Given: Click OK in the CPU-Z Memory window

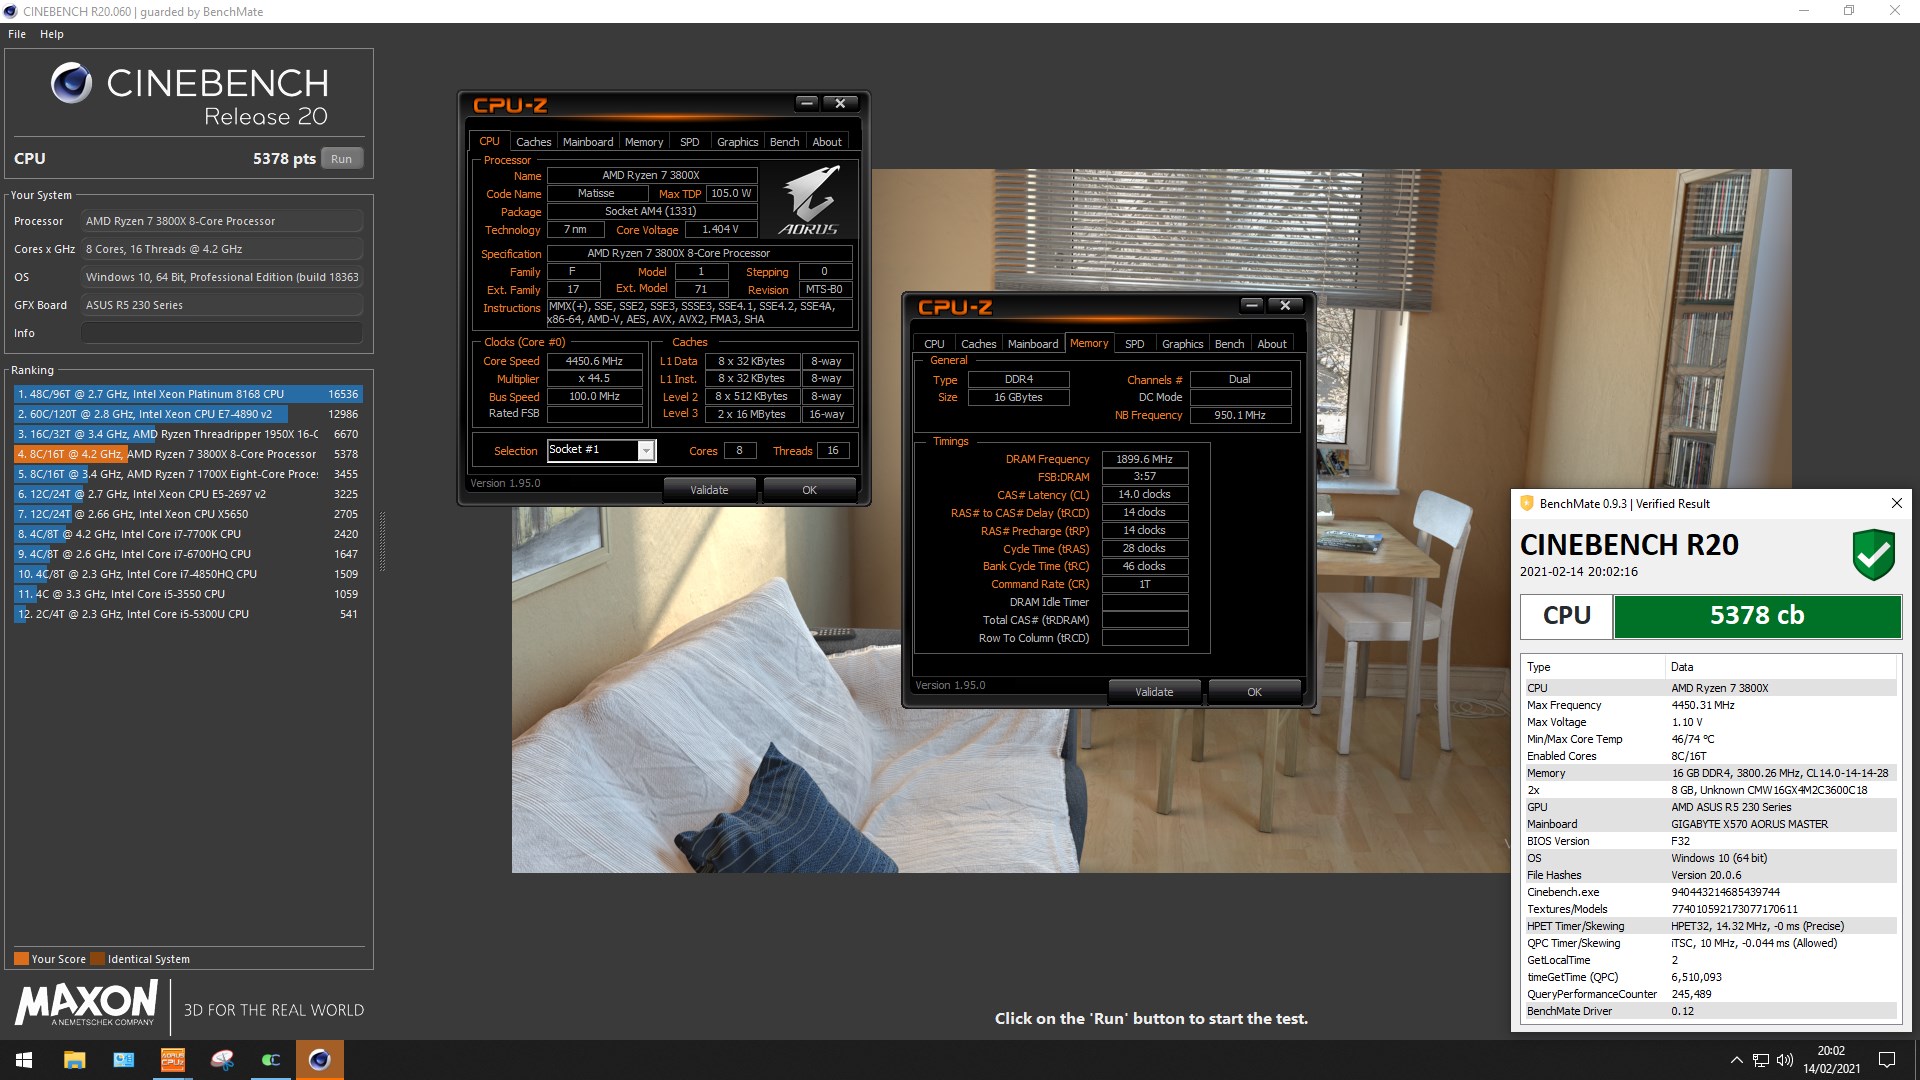Looking at the screenshot, I should pyautogui.click(x=1254, y=692).
